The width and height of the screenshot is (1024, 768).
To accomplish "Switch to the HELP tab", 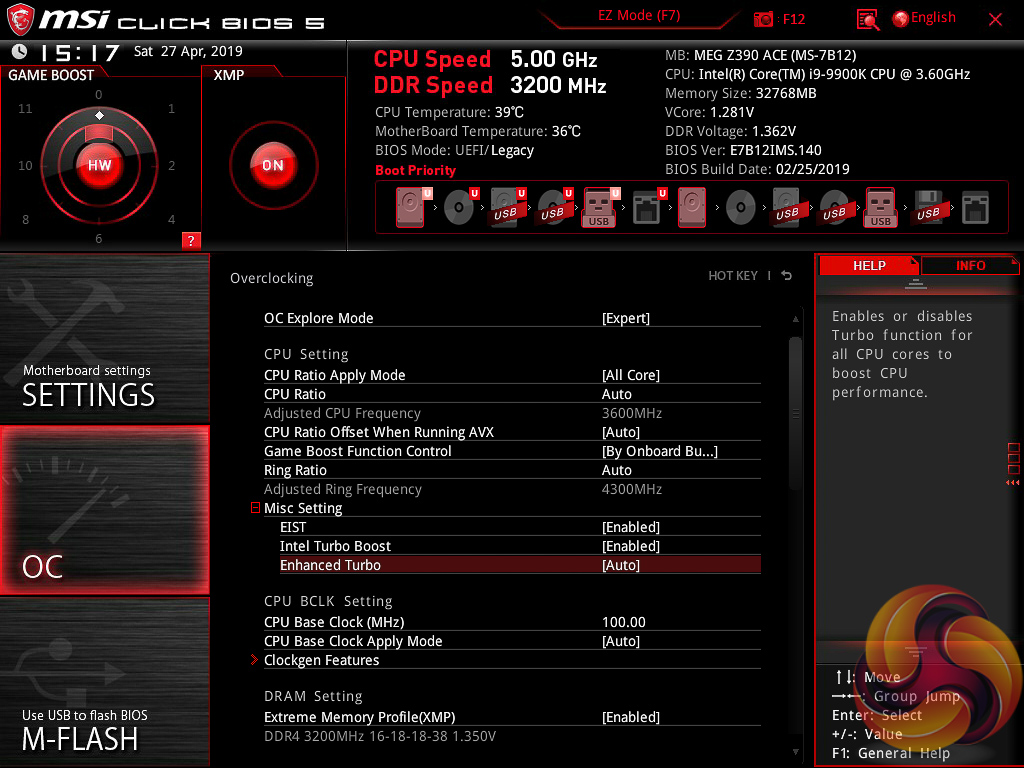I will click(x=869, y=266).
